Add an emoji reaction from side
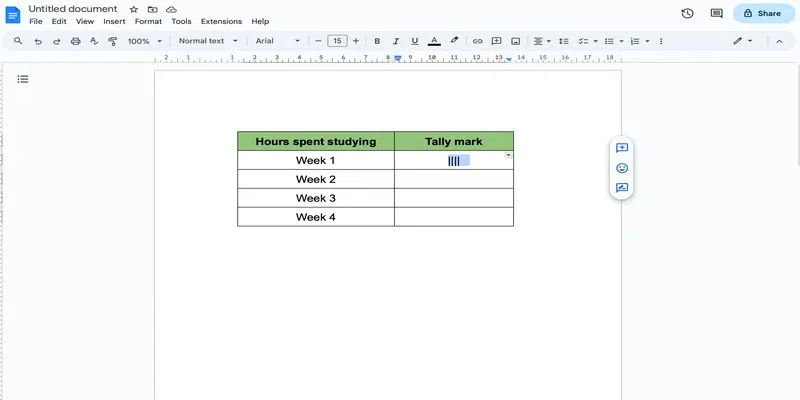Image resolution: width=800 pixels, height=400 pixels. (622, 168)
